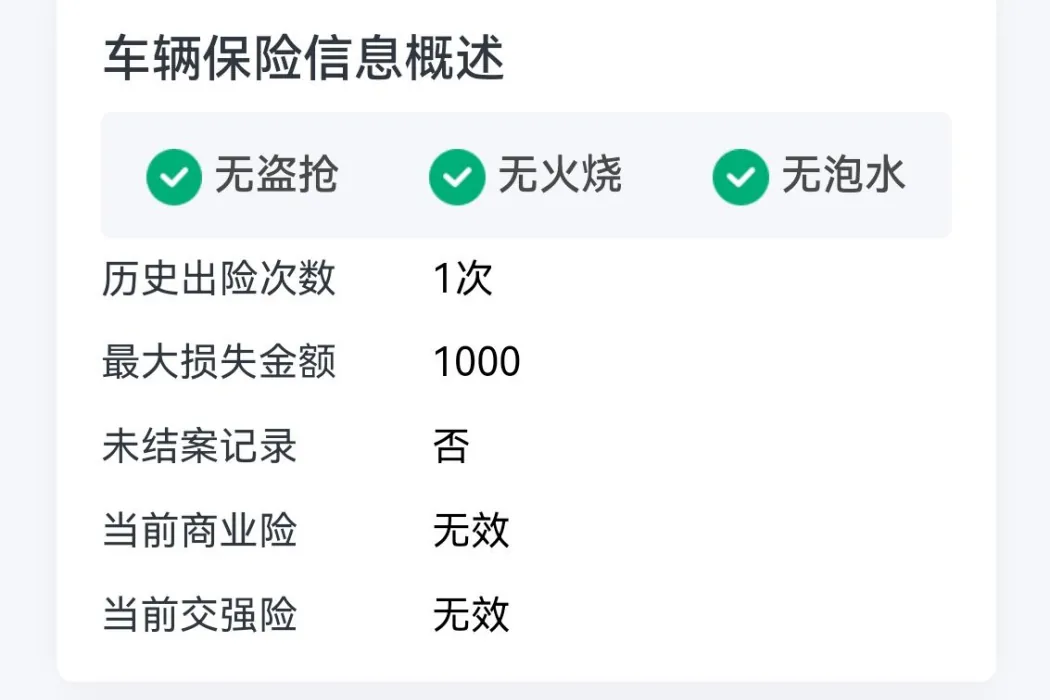1050x700 pixels.
Task: Click the gray page background below card
Action: (525, 693)
